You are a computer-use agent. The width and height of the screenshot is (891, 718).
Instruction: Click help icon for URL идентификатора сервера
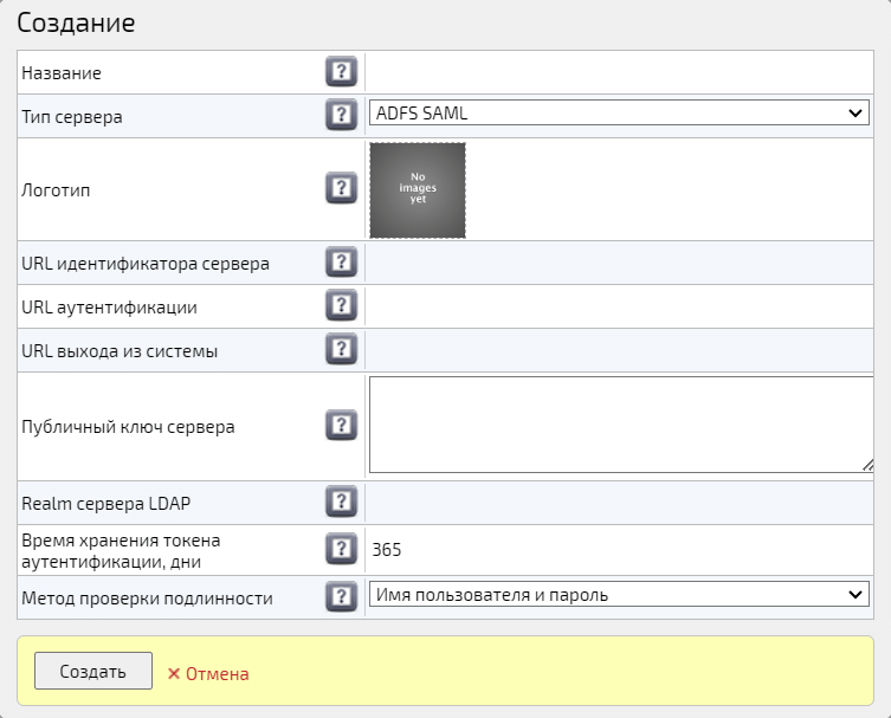pyautogui.click(x=341, y=263)
